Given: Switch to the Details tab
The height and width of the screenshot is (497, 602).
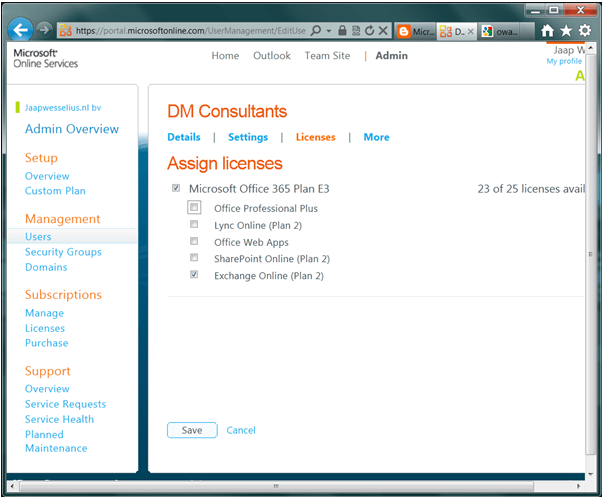Looking at the screenshot, I should click(184, 137).
